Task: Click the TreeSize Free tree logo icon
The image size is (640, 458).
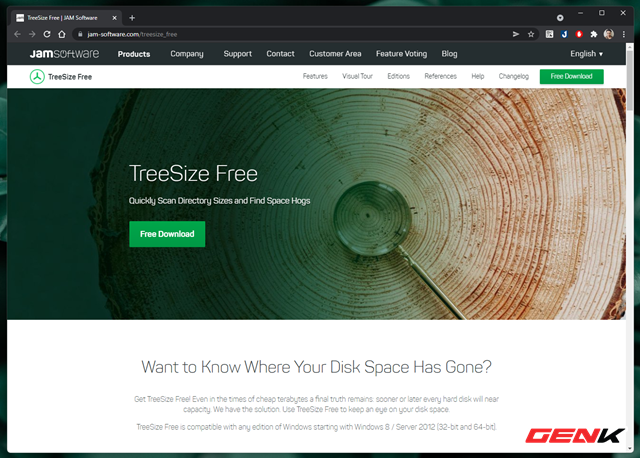Action: pyautogui.click(x=38, y=76)
